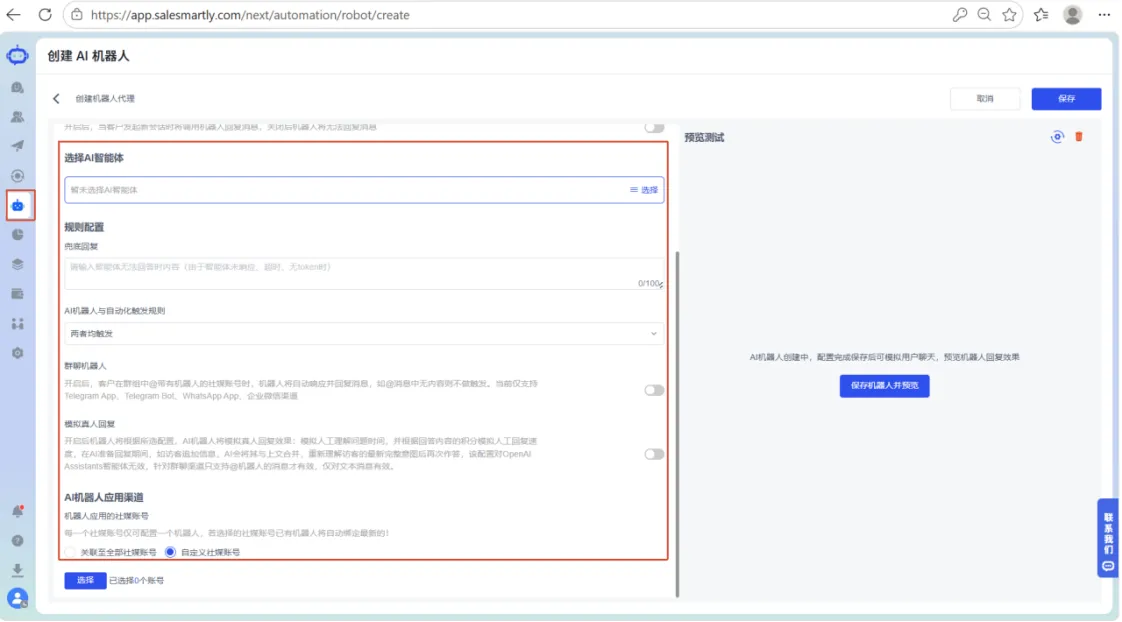The image size is (1122, 622).
Task: Click the 创建机器人代理 breadcrumb text
Action: (104, 99)
